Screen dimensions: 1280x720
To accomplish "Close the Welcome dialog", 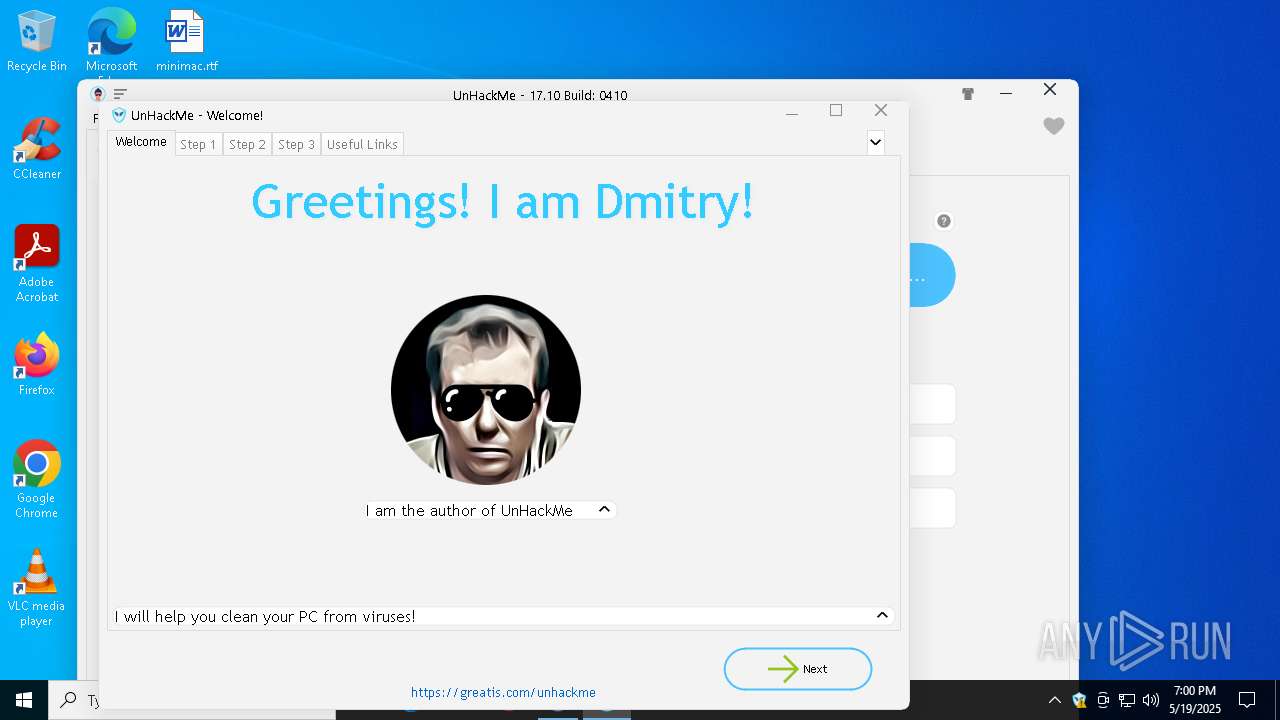I will 881,111.
